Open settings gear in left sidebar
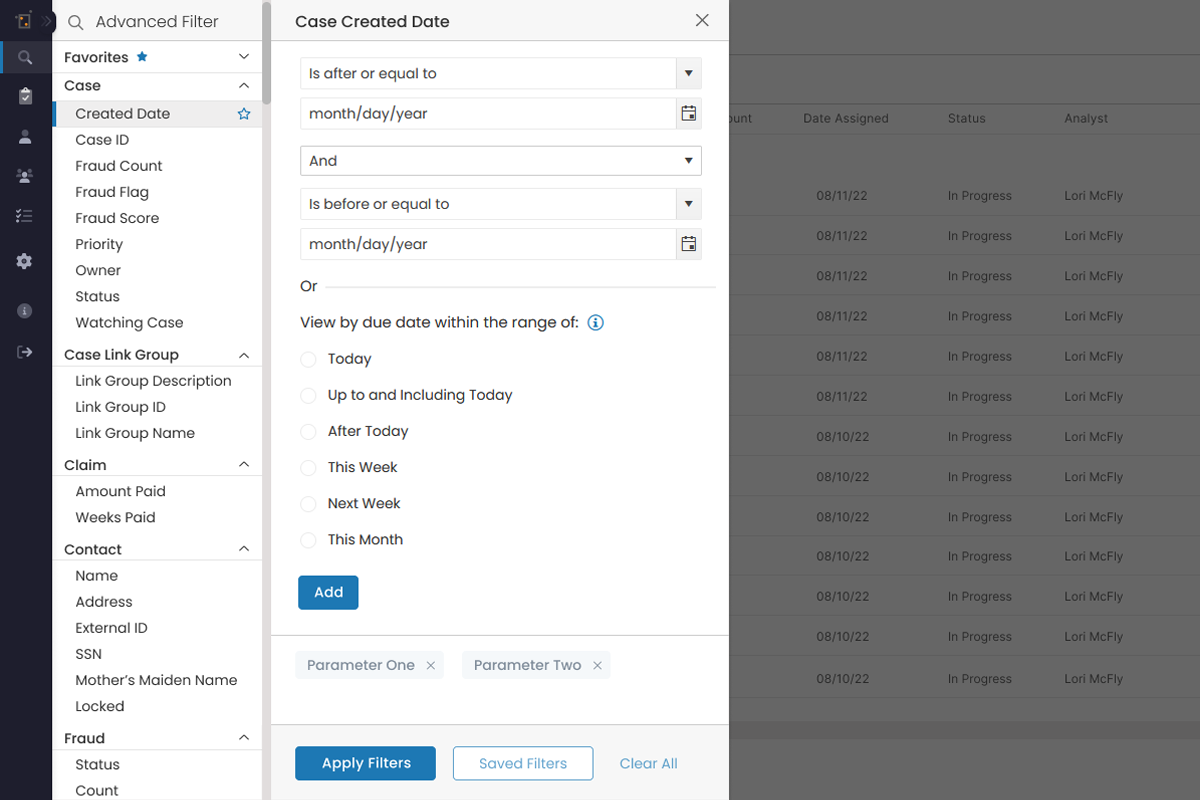 pos(25,261)
